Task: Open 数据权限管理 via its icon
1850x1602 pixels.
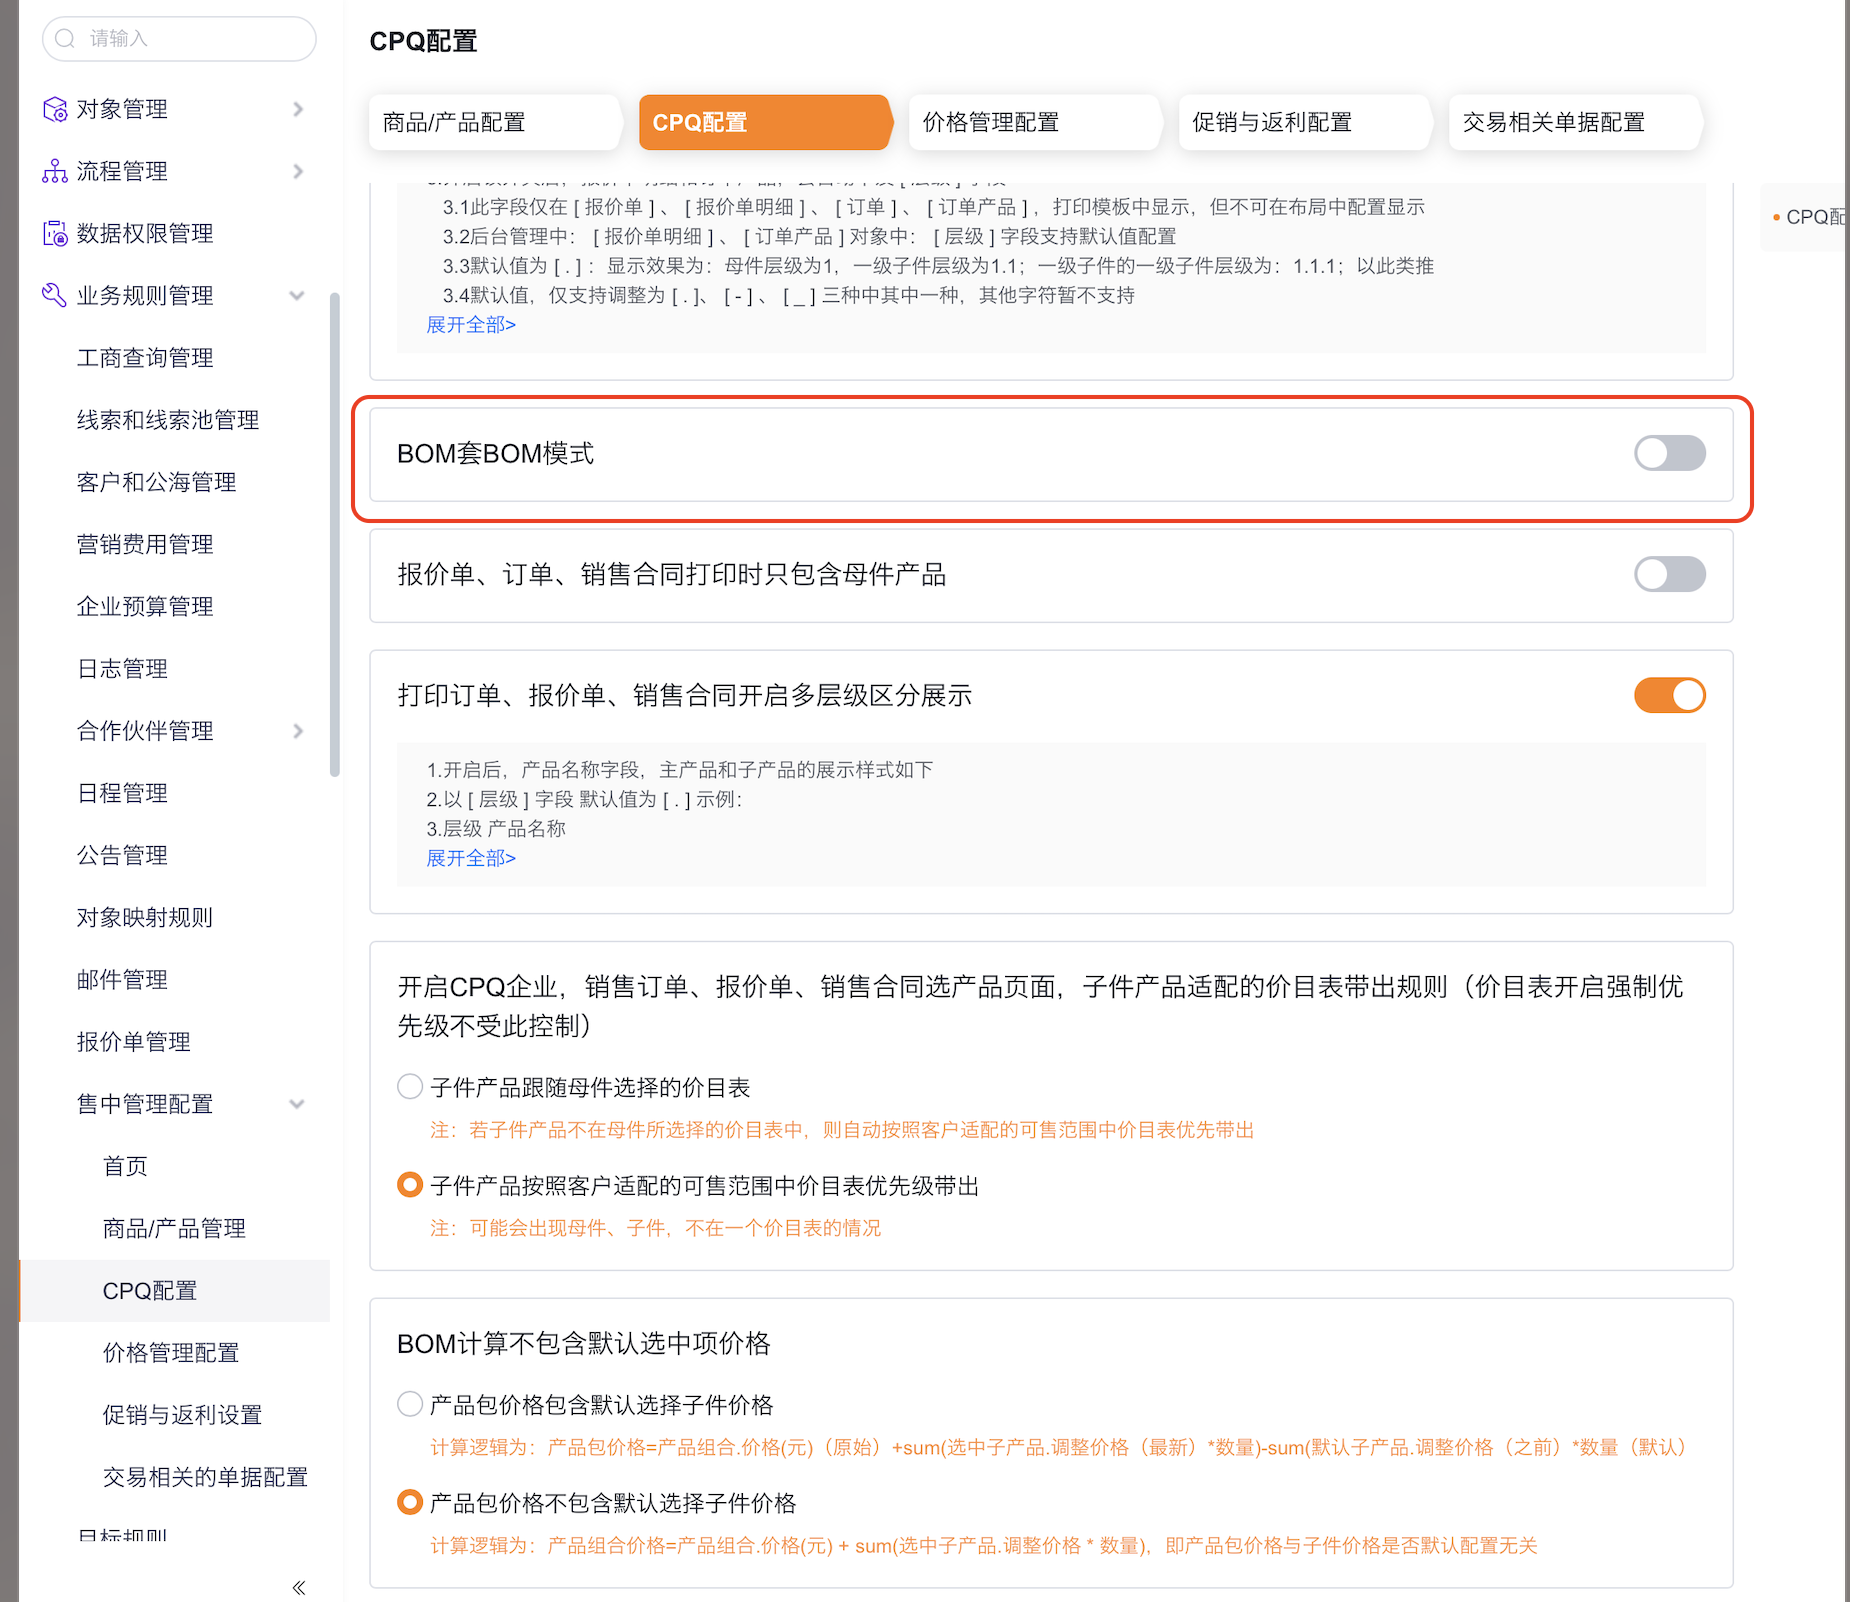Action: coord(53,233)
